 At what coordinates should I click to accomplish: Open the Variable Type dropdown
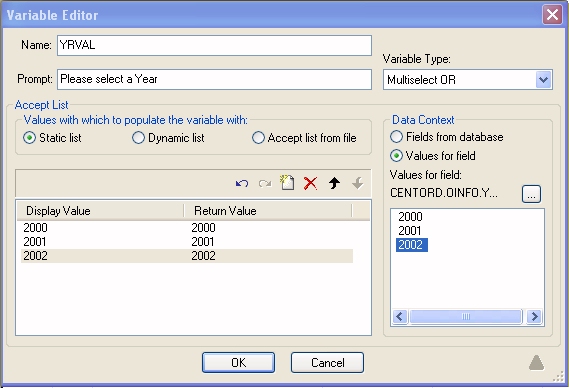click(543, 79)
